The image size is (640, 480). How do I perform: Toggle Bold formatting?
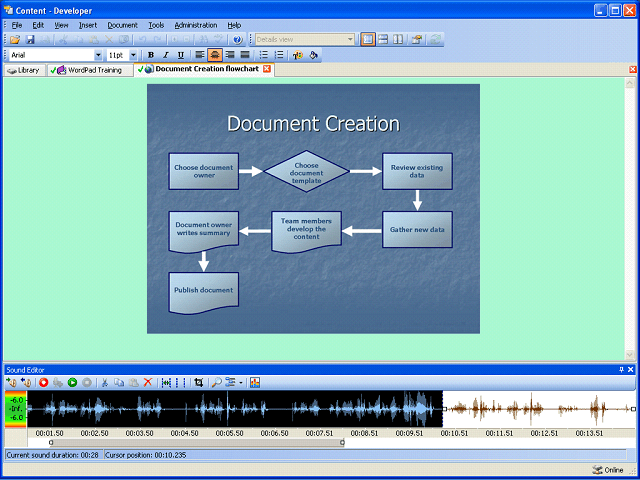[151, 55]
